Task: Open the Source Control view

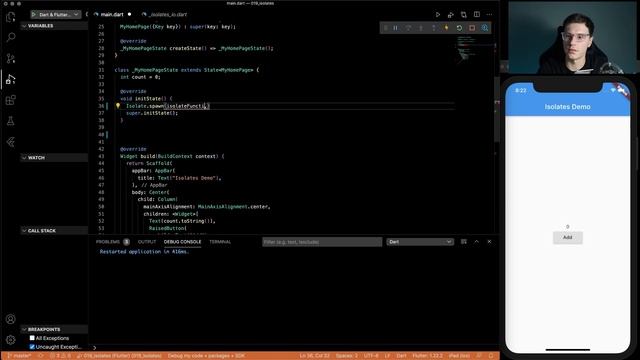Action: [11, 58]
